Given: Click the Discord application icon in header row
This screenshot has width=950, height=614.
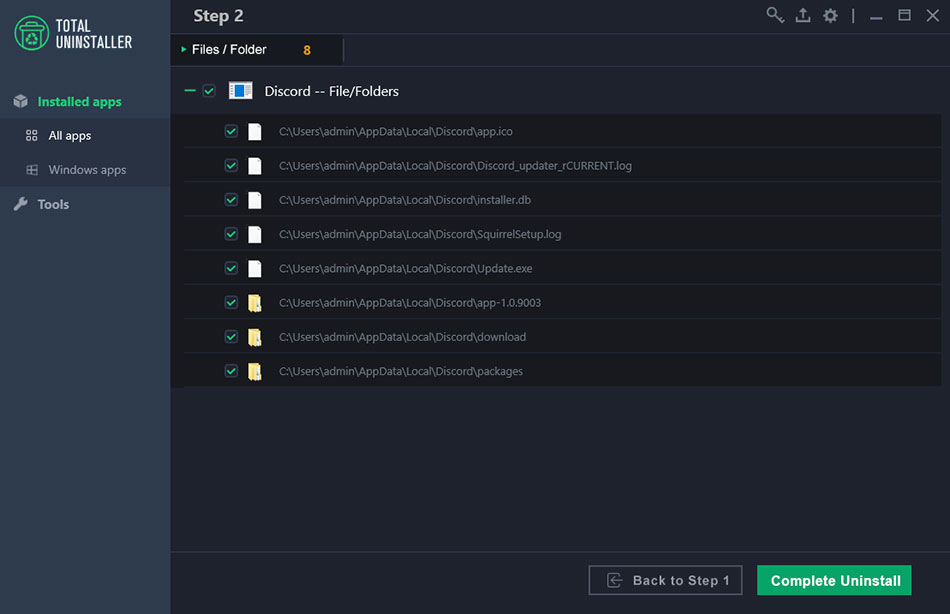Looking at the screenshot, I should 241,91.
